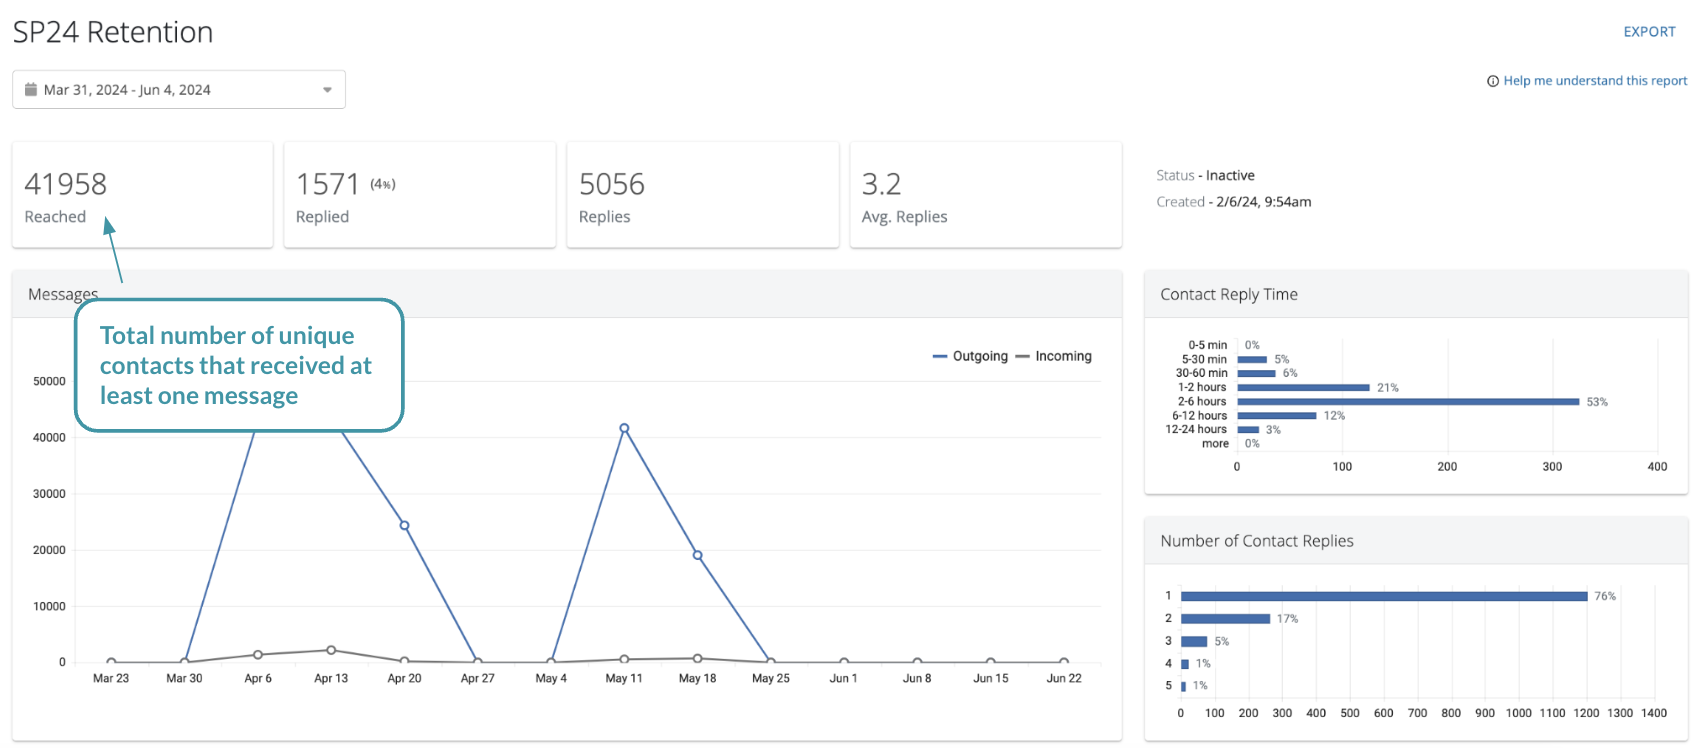Screen dimensions: 1706x748
Task: Click the 3.2 Avg. Replies card
Action: [x=985, y=195]
